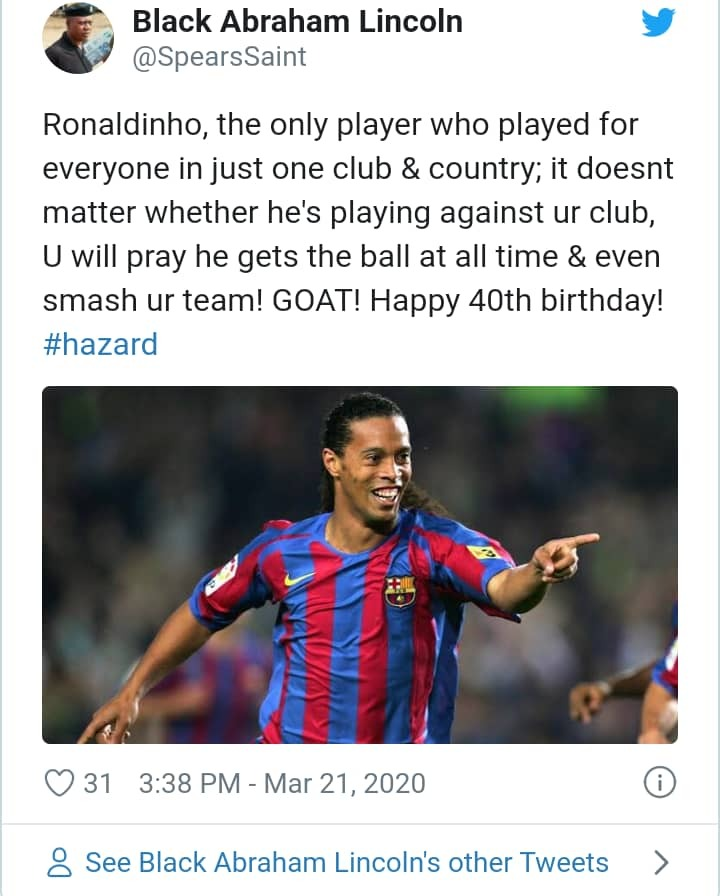
Task: Expand the right chevron arrow at bottom
Action: click(x=661, y=862)
